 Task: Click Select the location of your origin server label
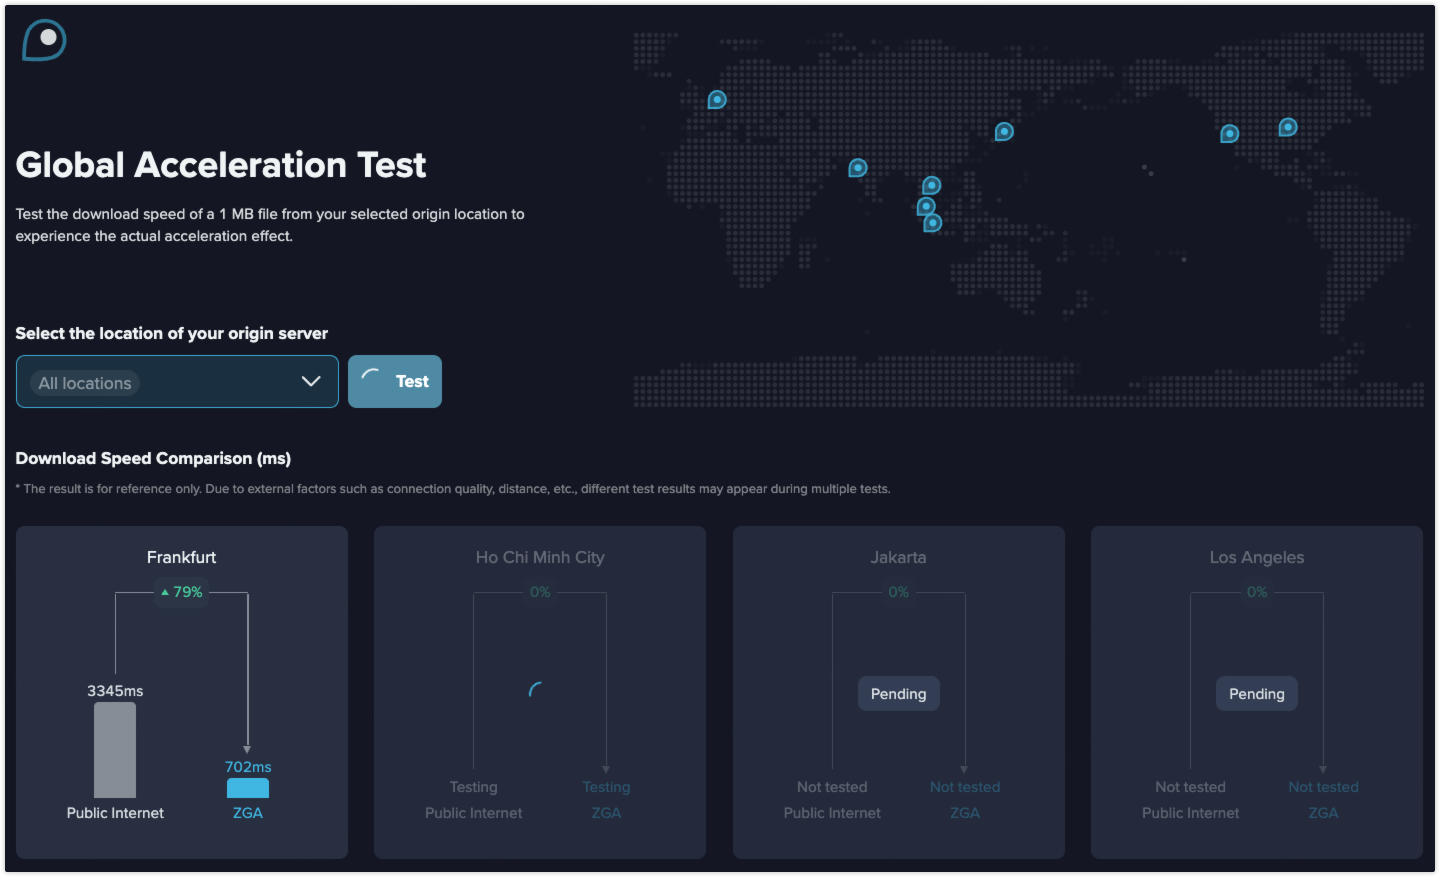(171, 333)
